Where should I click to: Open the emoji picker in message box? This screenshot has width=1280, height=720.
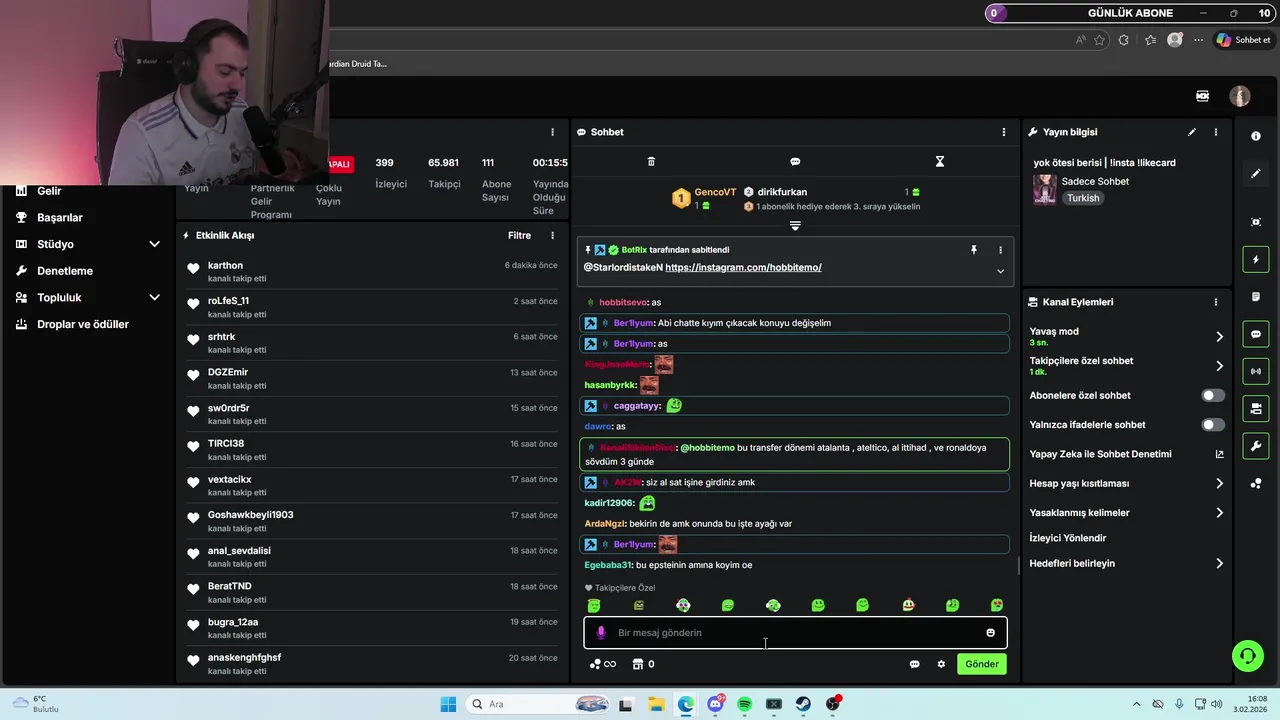(991, 633)
